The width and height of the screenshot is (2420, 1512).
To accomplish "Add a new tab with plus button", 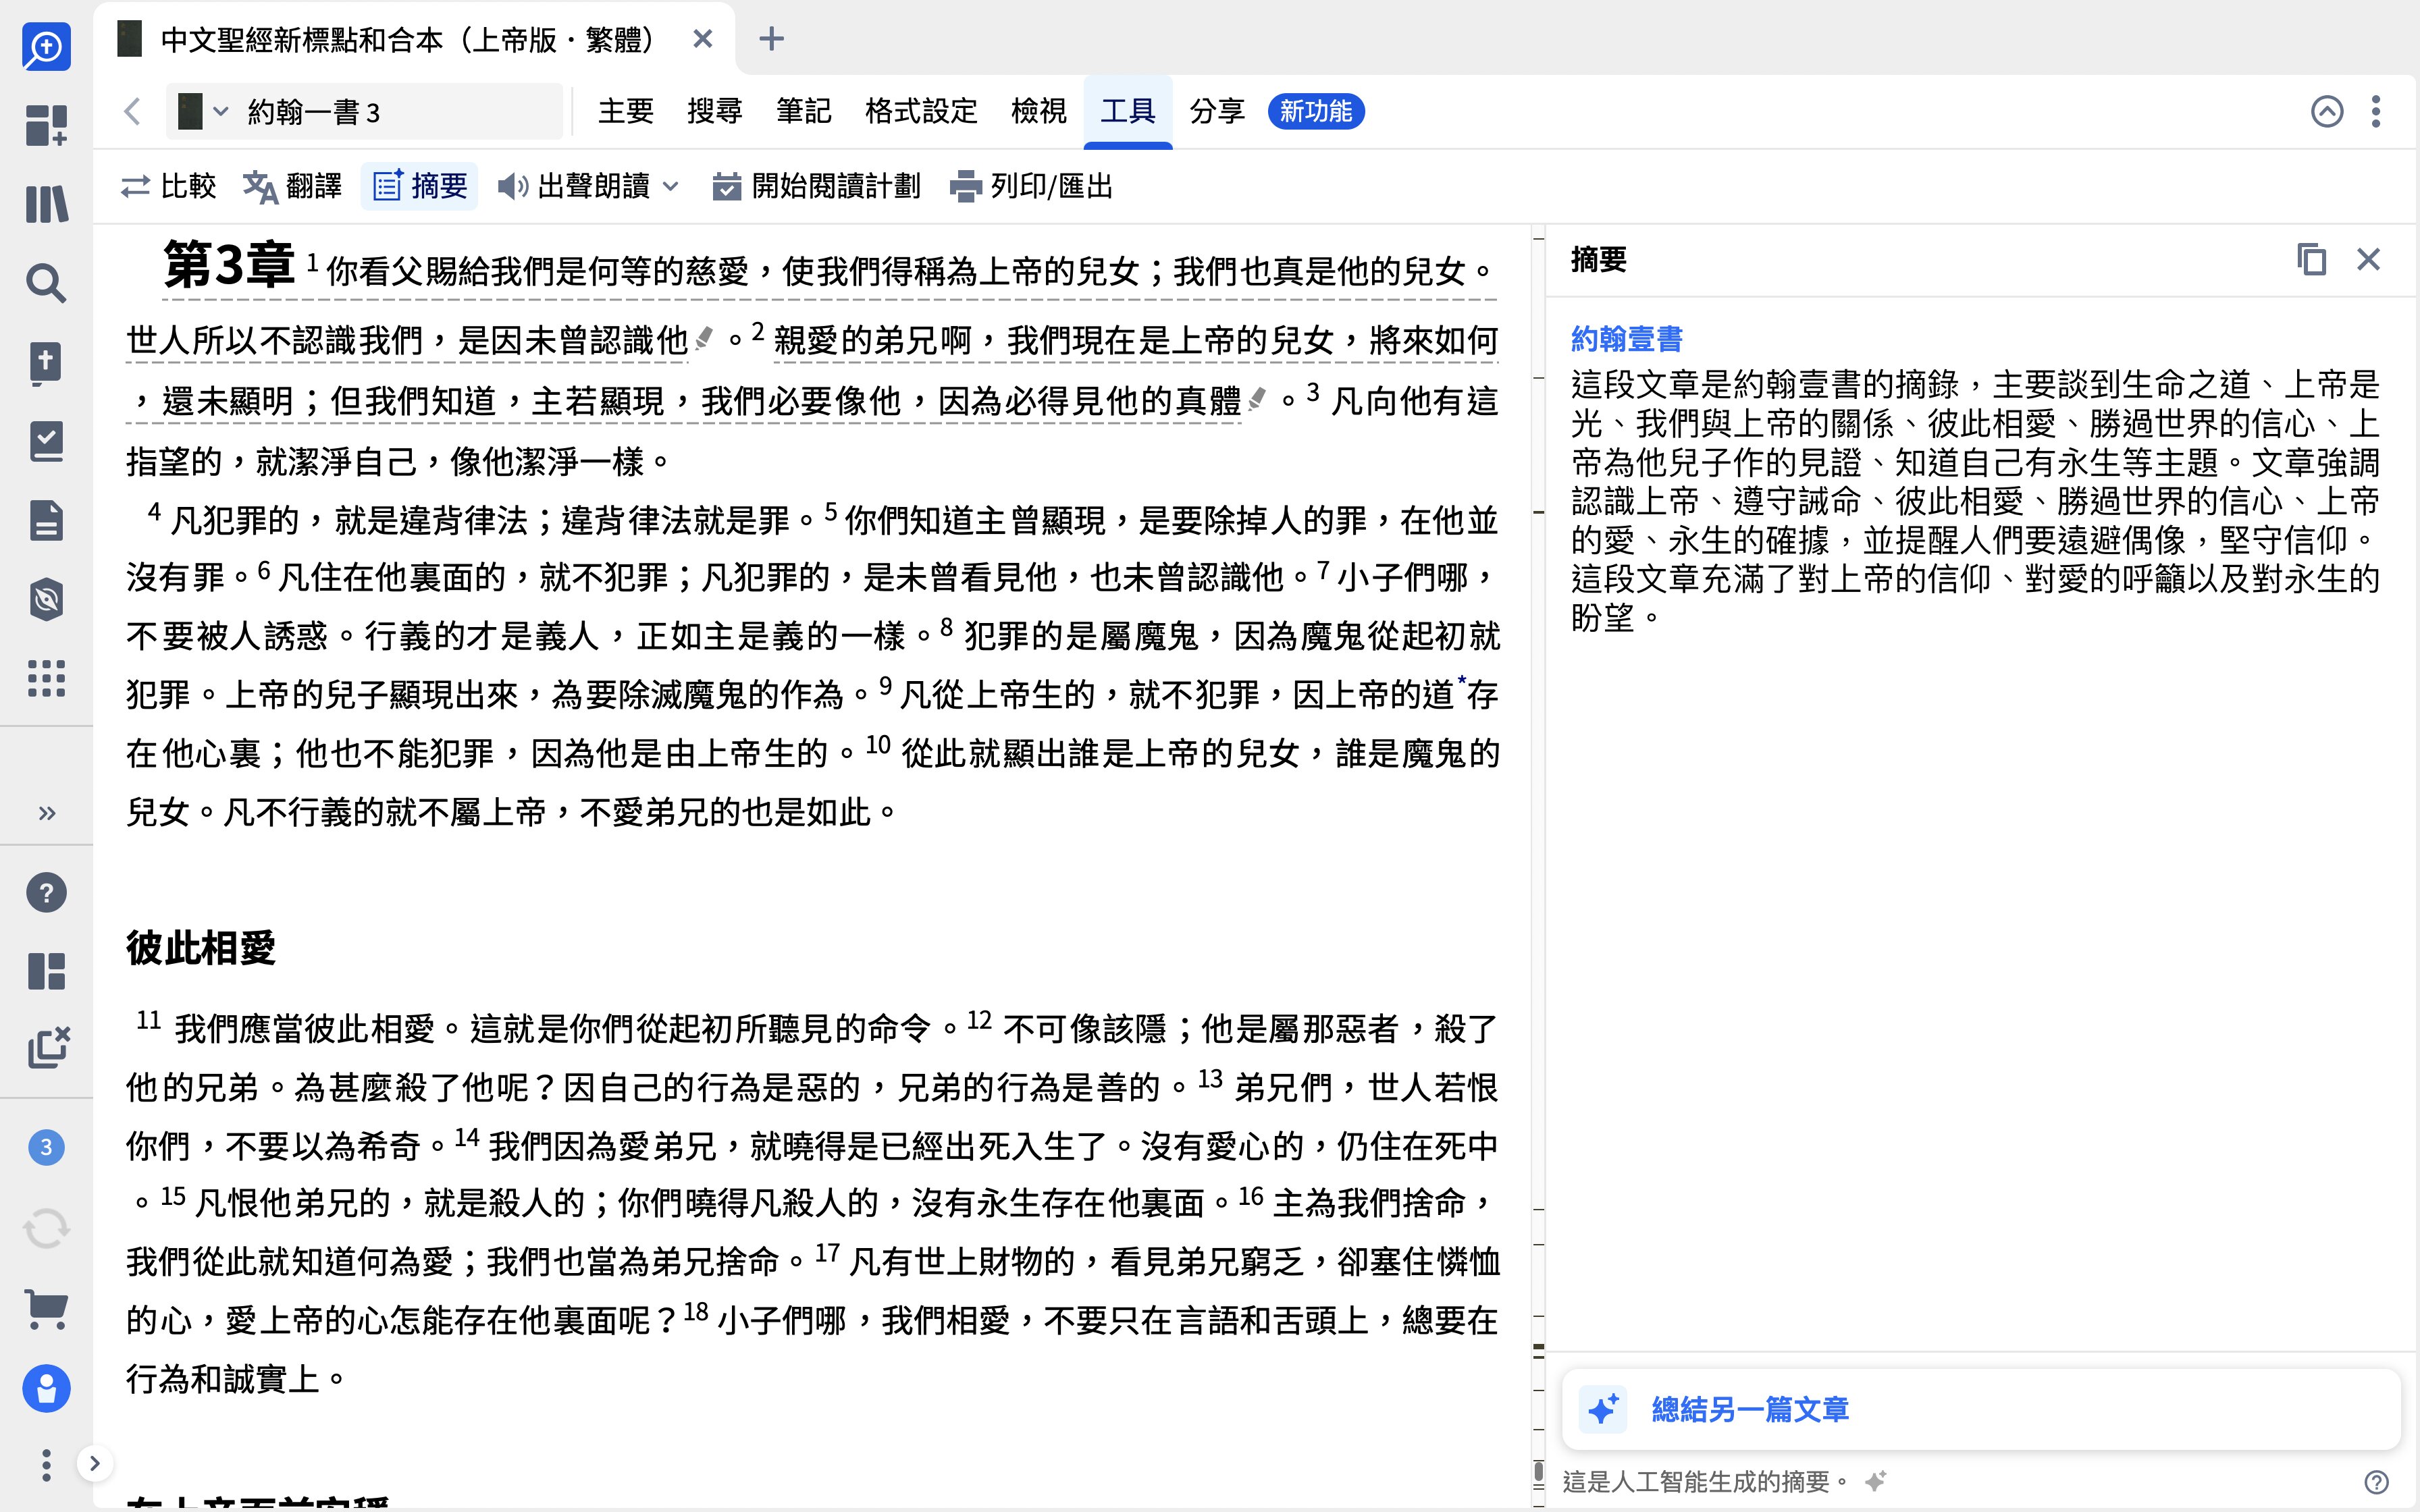I will tap(771, 39).
